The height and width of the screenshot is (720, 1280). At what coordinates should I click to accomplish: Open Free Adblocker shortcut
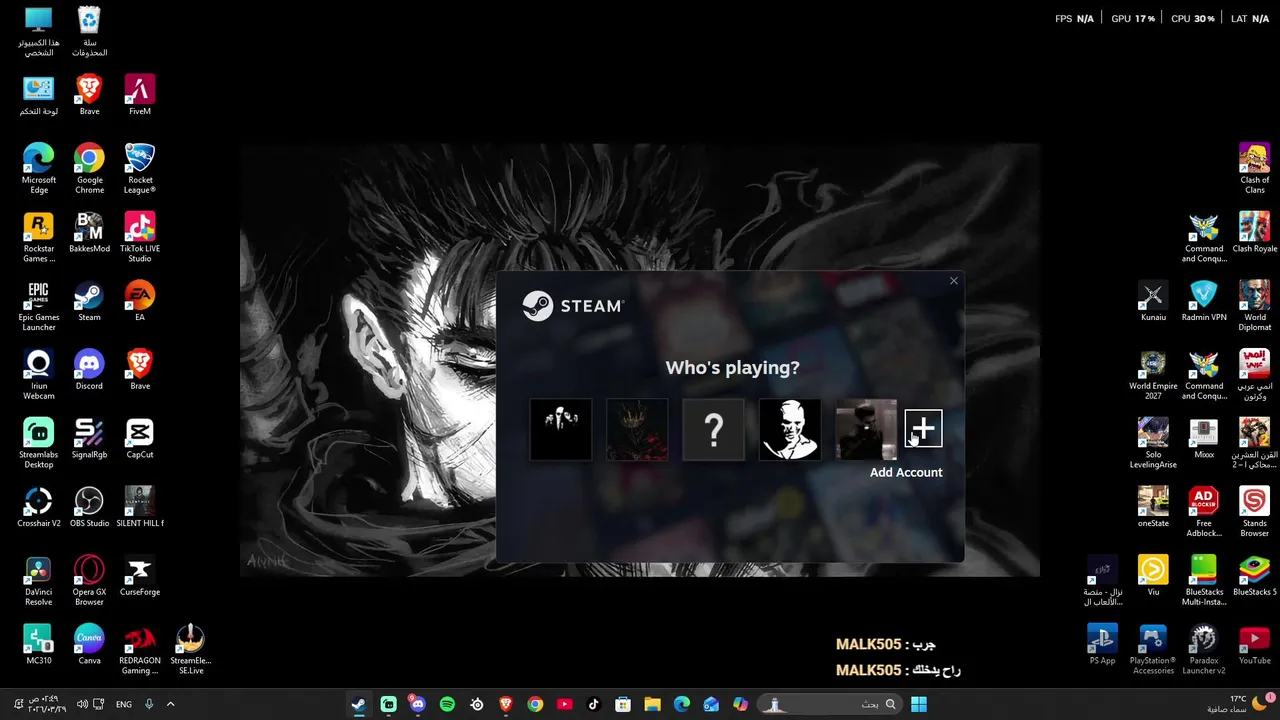[x=1204, y=511]
